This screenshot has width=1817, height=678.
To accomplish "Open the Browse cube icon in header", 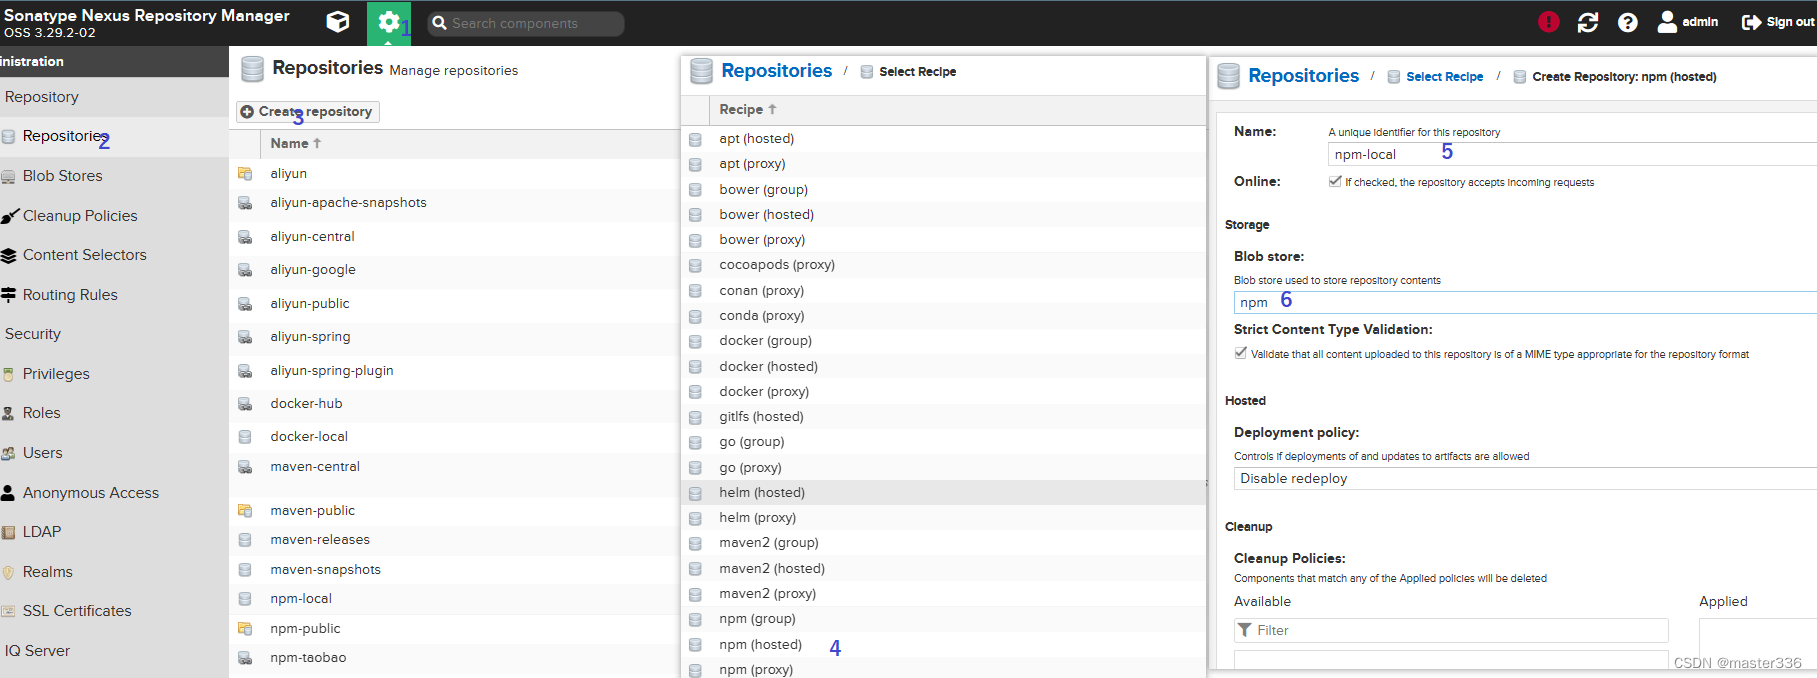I will [x=338, y=22].
